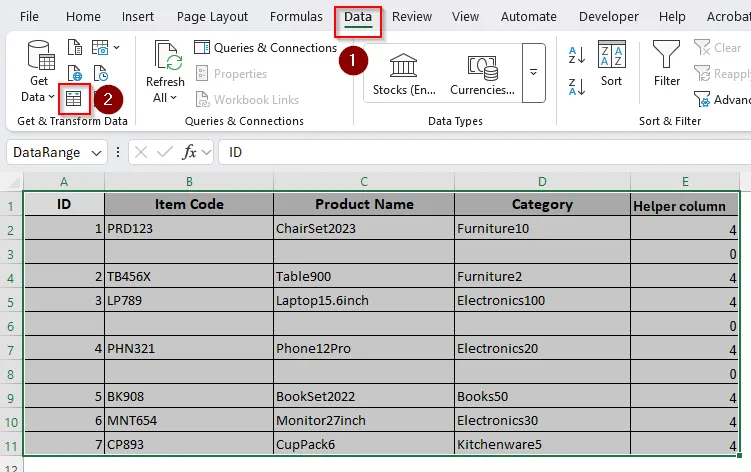751x472 pixels.
Task: Click the From Table/Range icon
Action: coord(74,99)
